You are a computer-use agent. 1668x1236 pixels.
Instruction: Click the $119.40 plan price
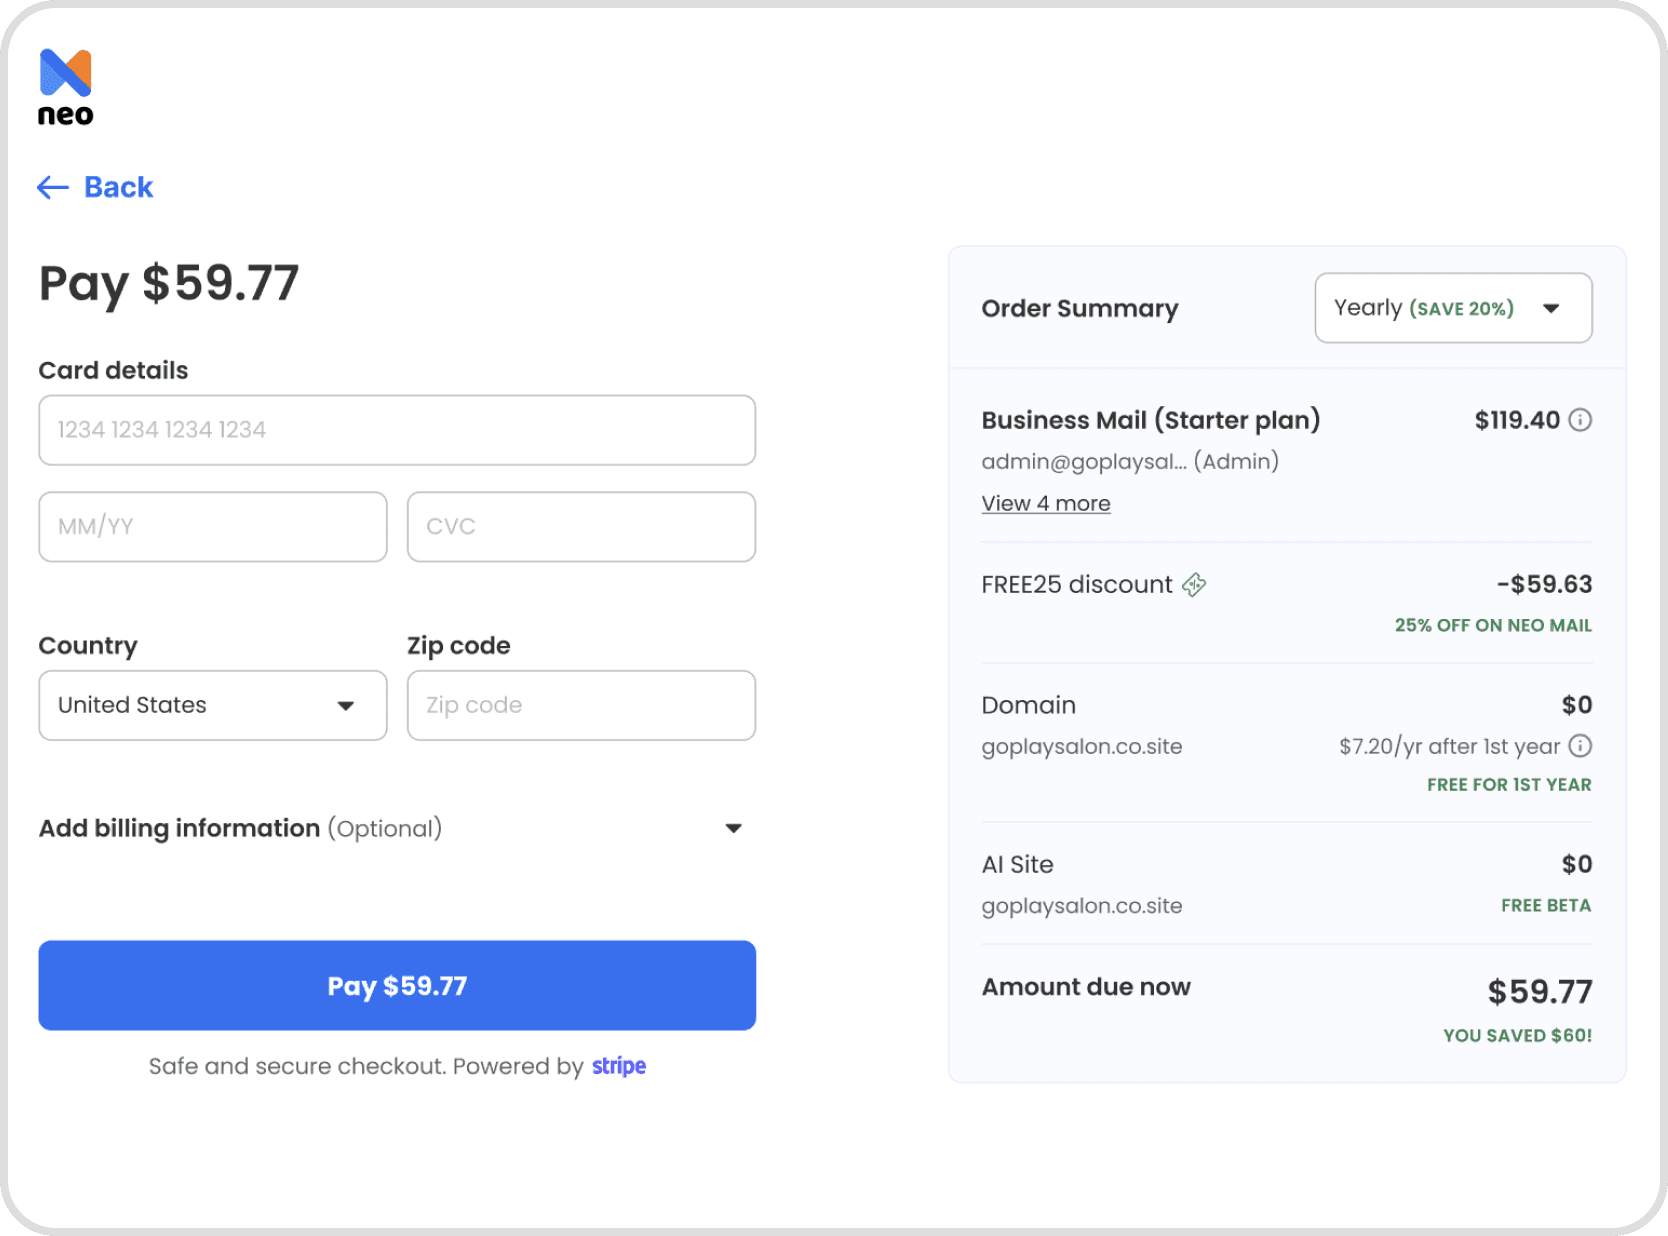[1517, 420]
